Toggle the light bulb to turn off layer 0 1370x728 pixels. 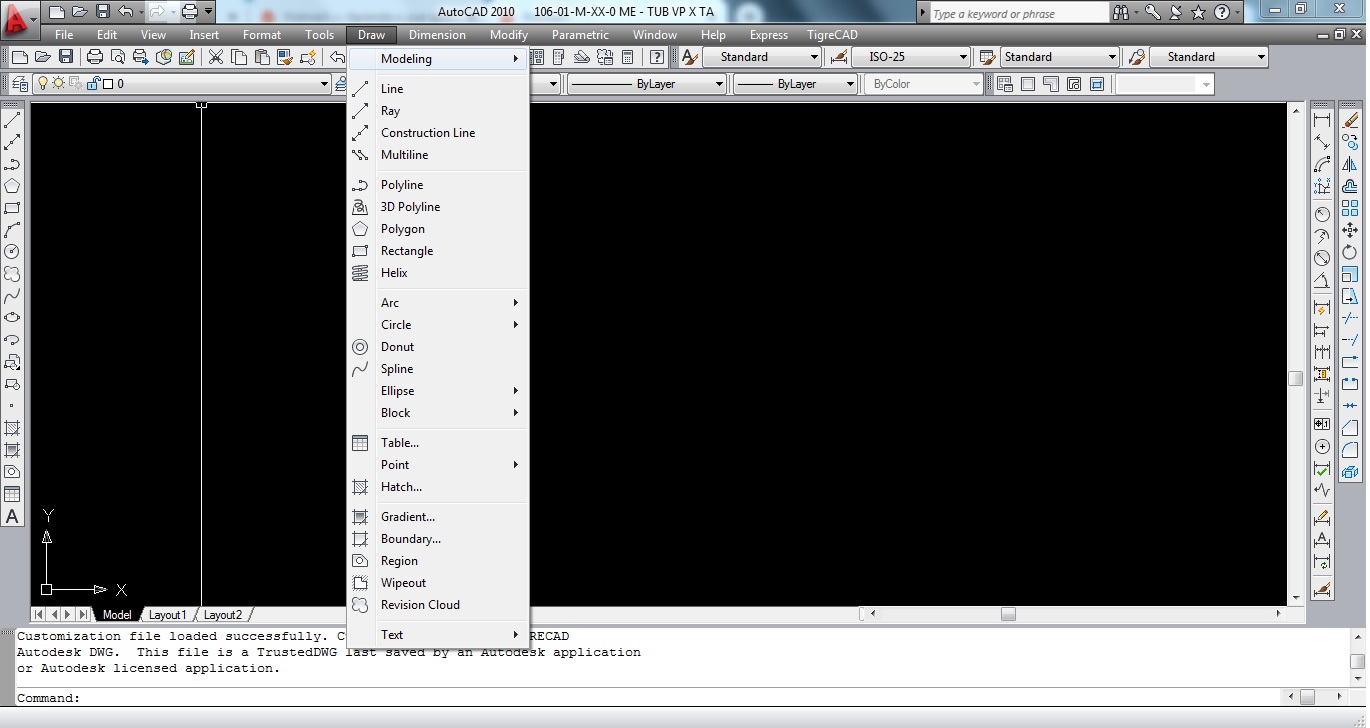click(43, 84)
